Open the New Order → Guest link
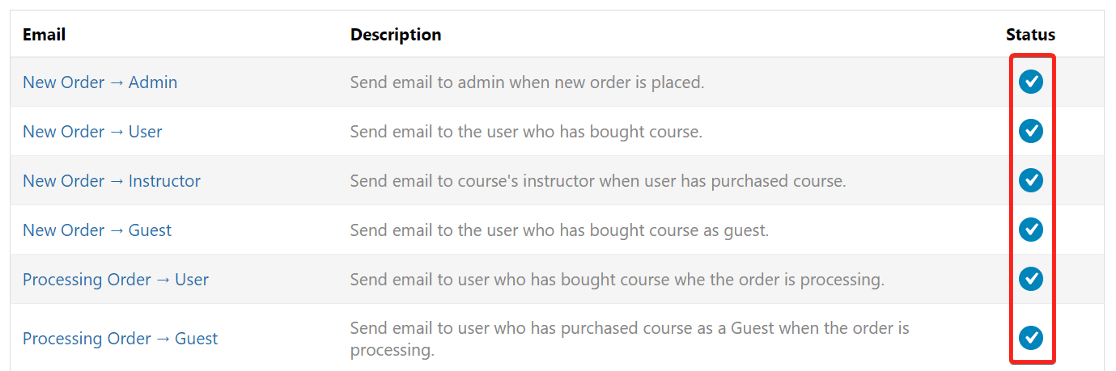The image size is (1116, 371). (x=97, y=230)
